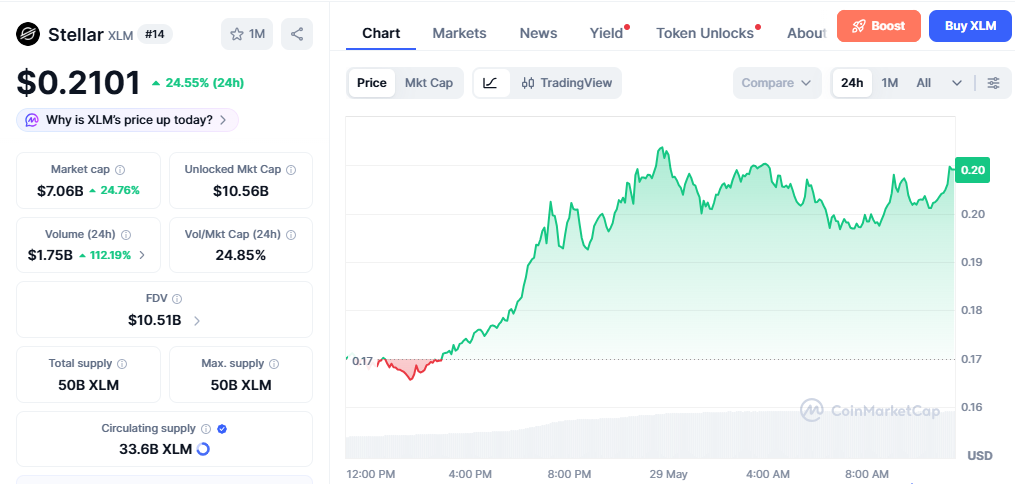Click the 0.17 opening price label on chart
Screen dimensions: 1015x484
point(362,361)
